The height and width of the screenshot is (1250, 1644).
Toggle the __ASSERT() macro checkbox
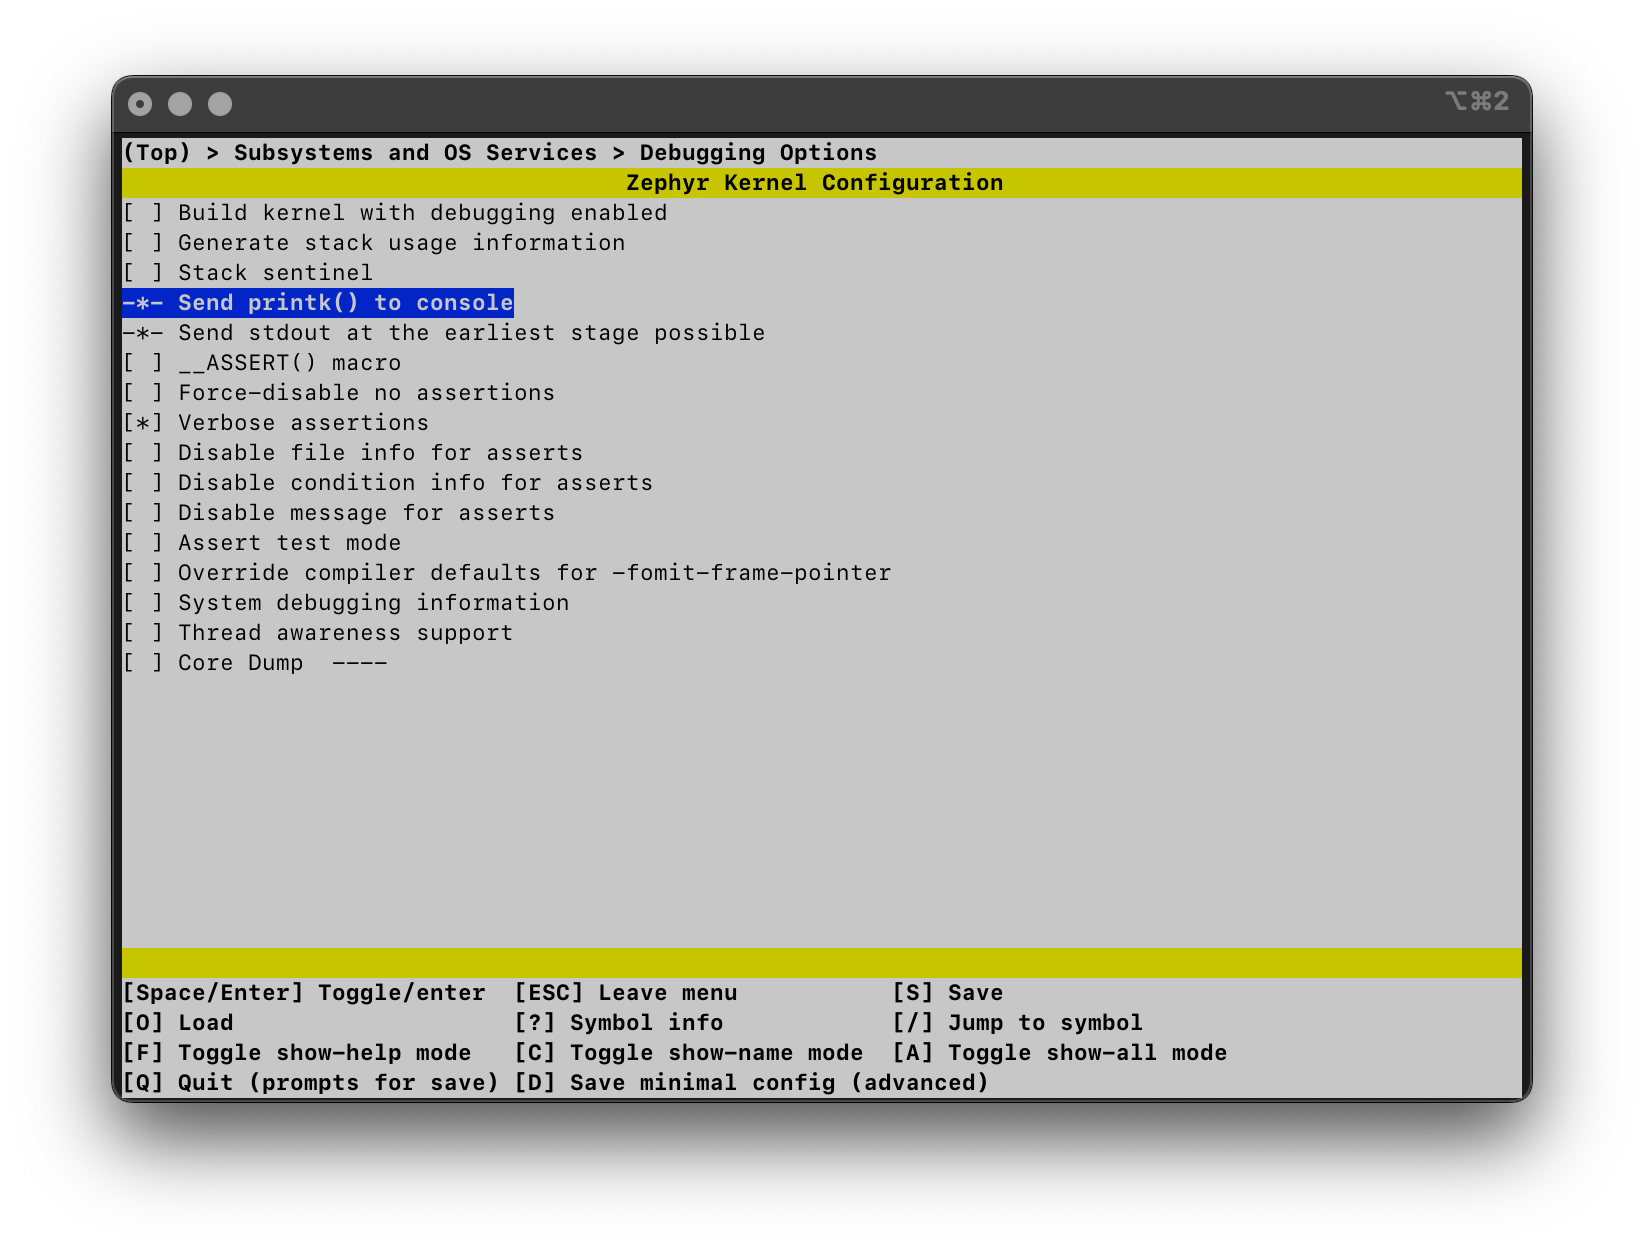click(x=143, y=363)
